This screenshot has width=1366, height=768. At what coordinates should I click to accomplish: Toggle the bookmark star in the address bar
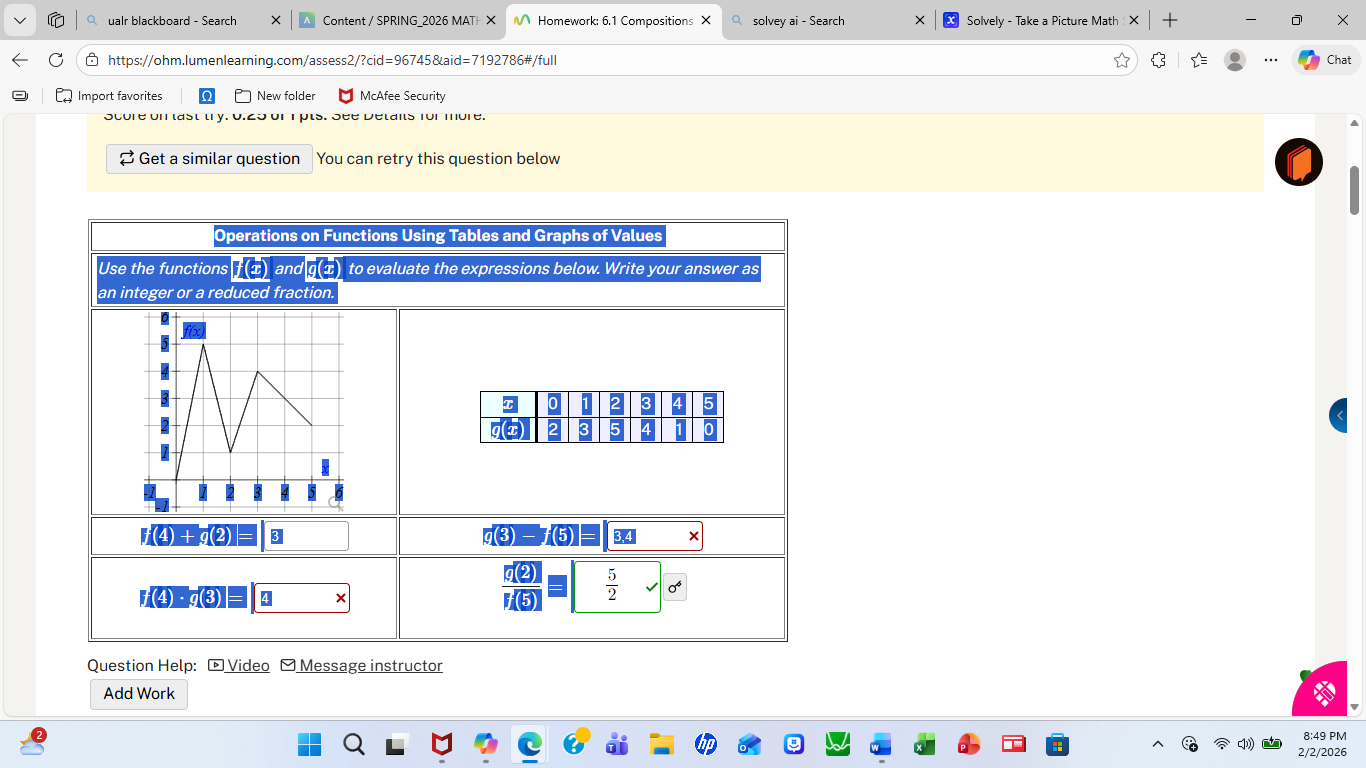(x=1121, y=60)
